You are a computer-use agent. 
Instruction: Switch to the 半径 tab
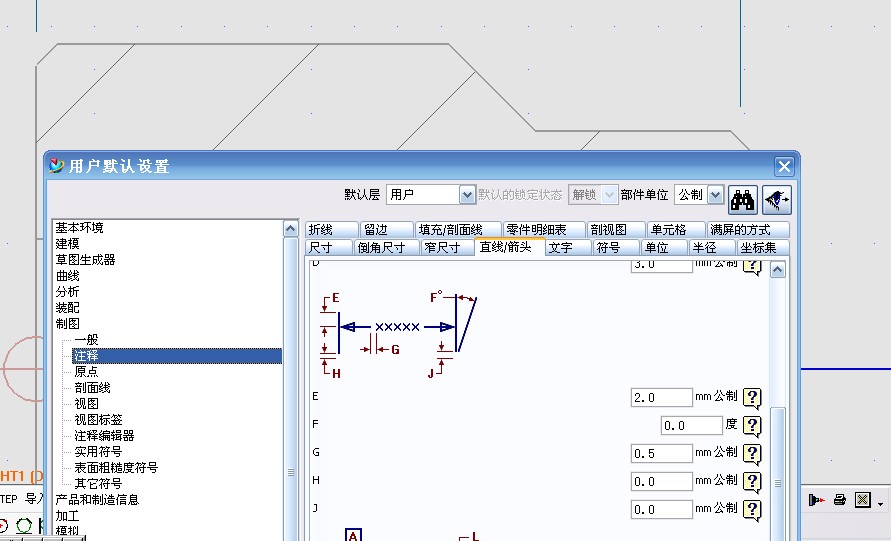713,248
